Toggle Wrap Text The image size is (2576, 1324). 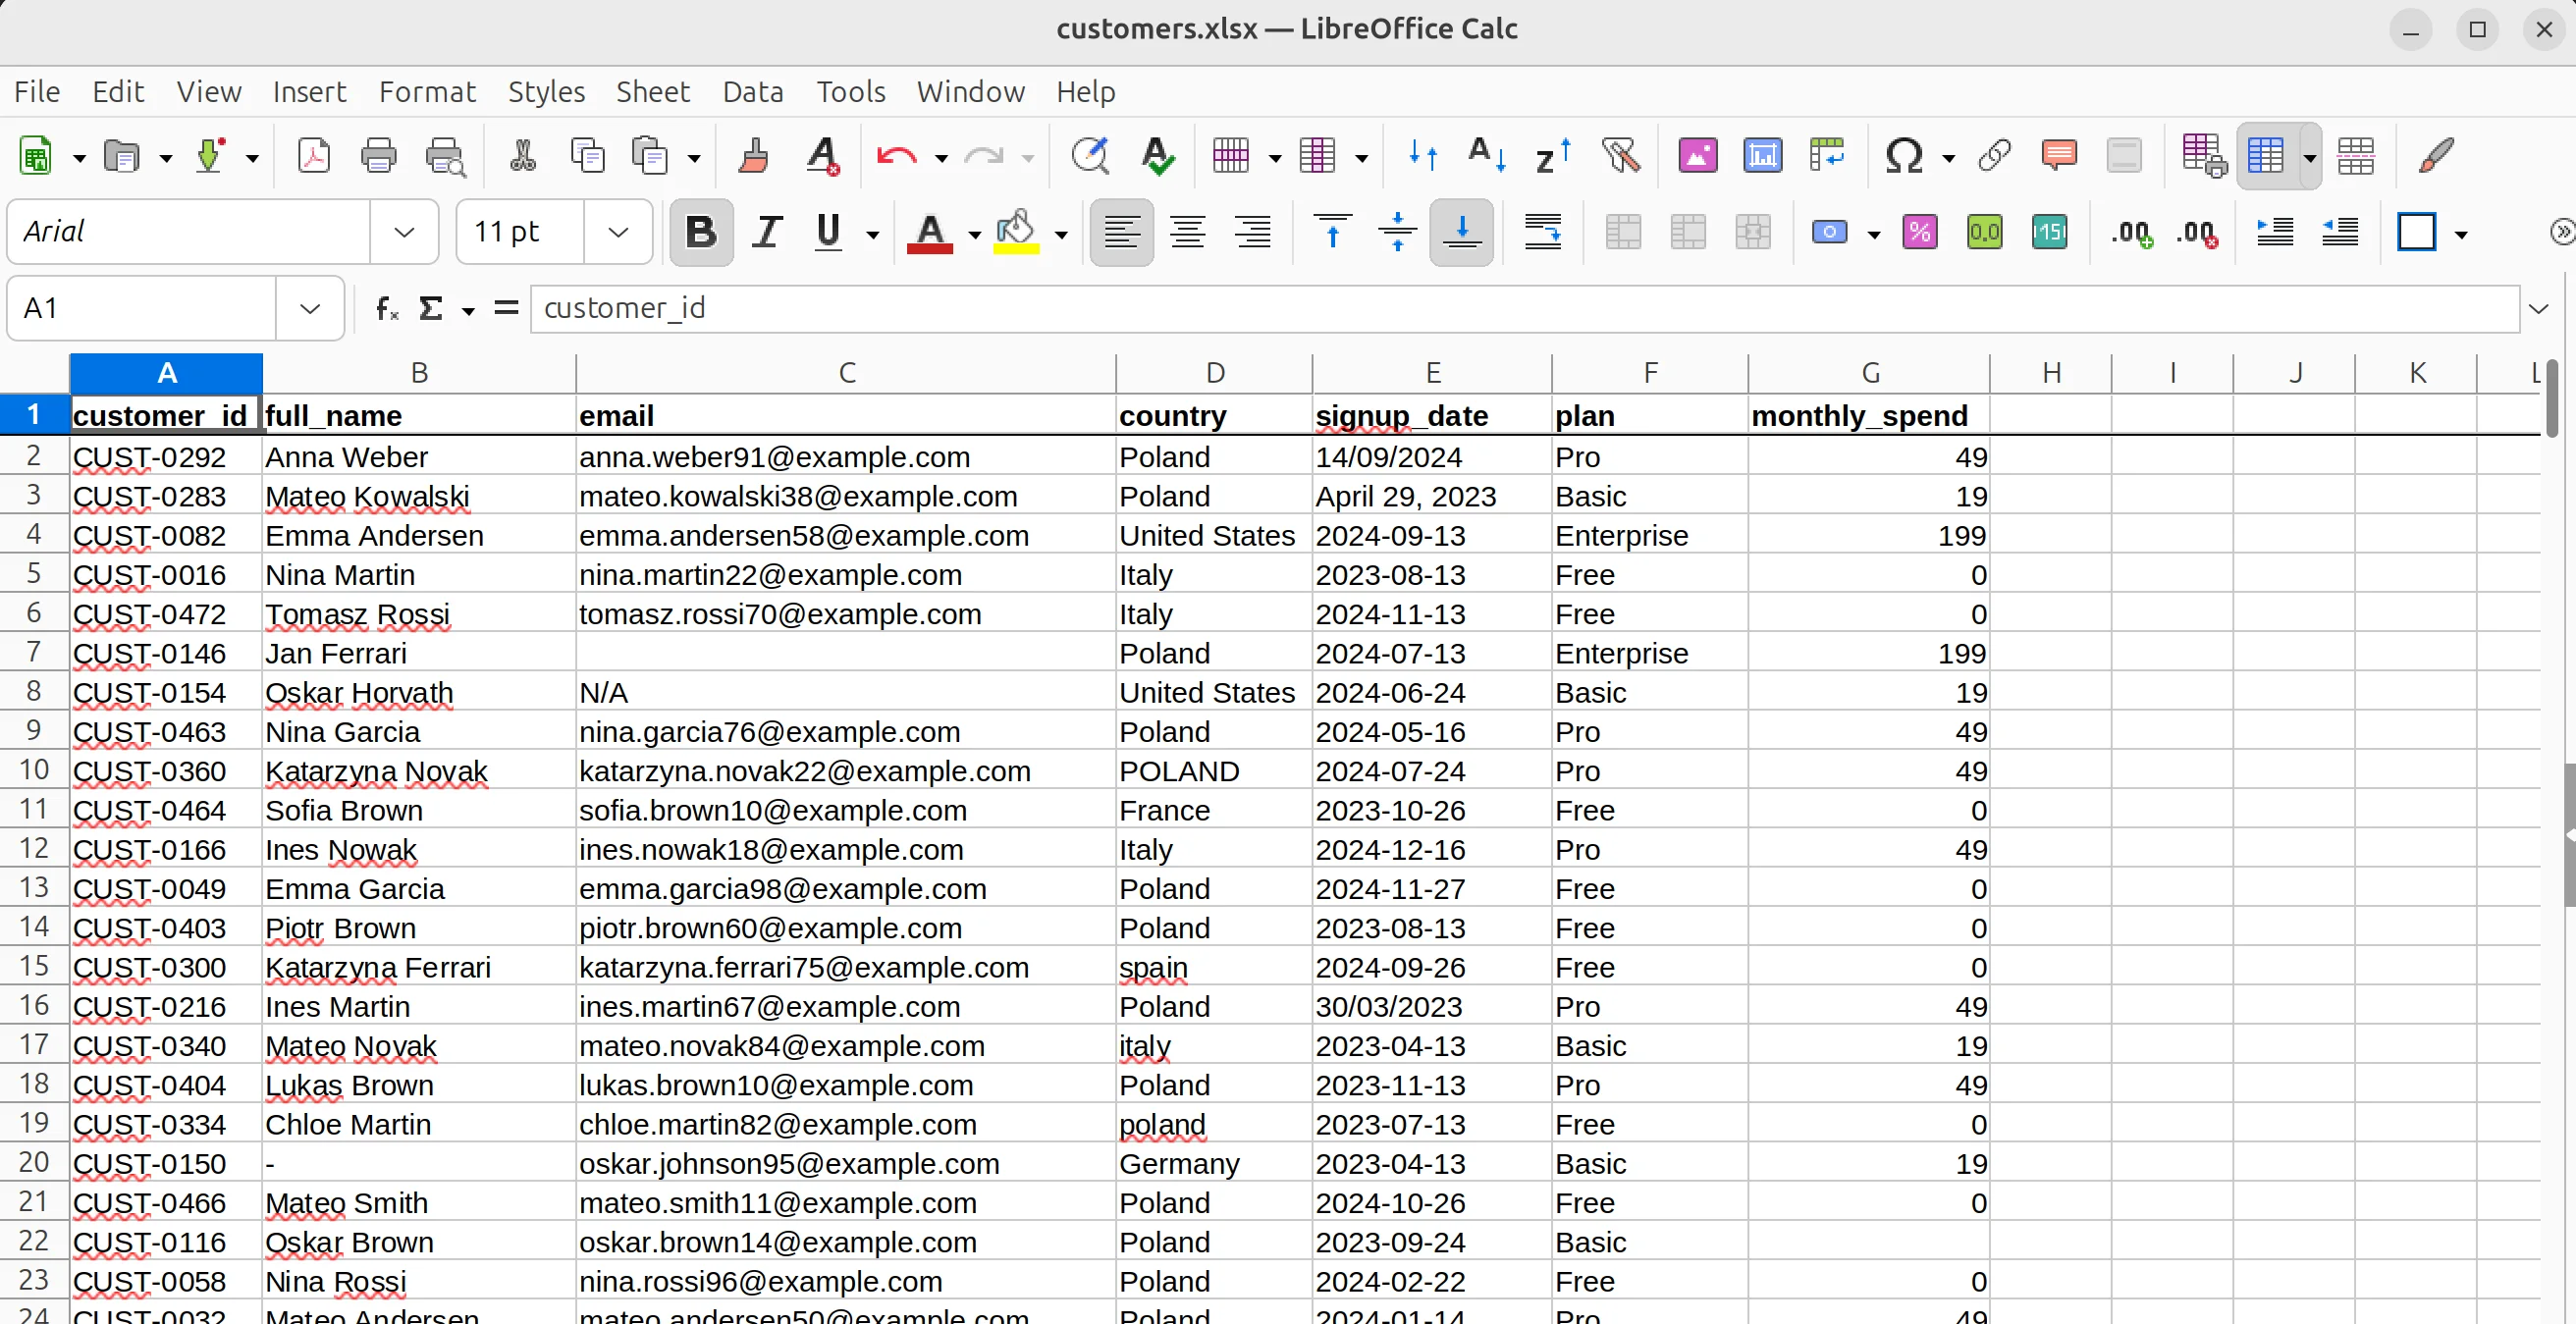point(1543,233)
